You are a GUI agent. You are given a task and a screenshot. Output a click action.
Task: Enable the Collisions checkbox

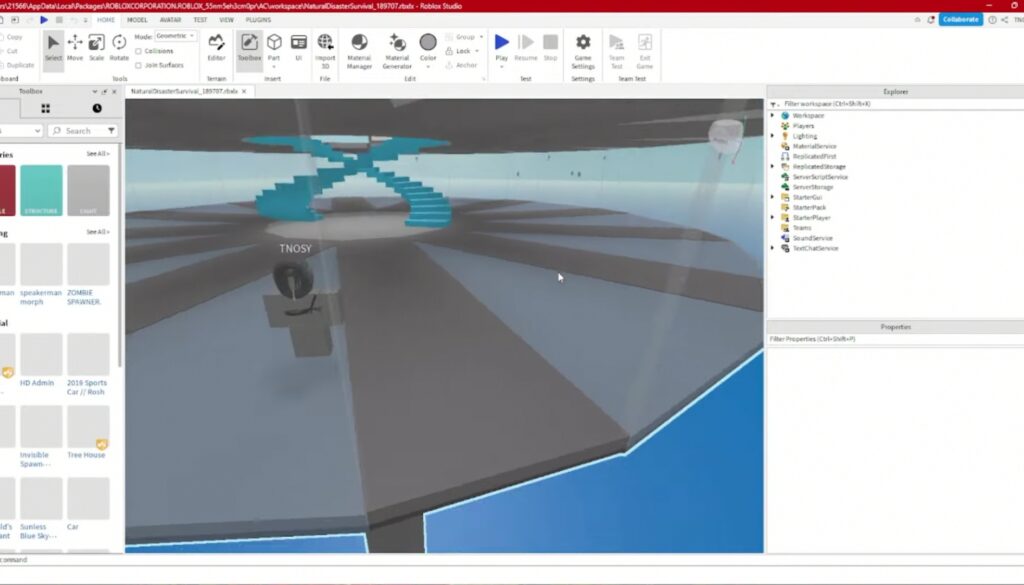(x=138, y=51)
